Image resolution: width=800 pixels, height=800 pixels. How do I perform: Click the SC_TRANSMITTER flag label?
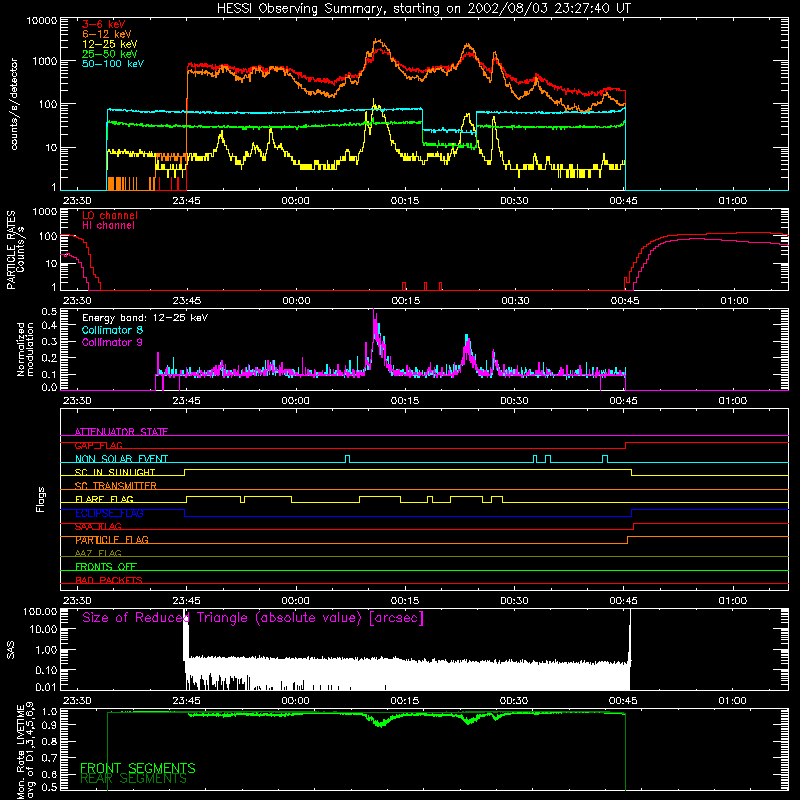(115, 486)
